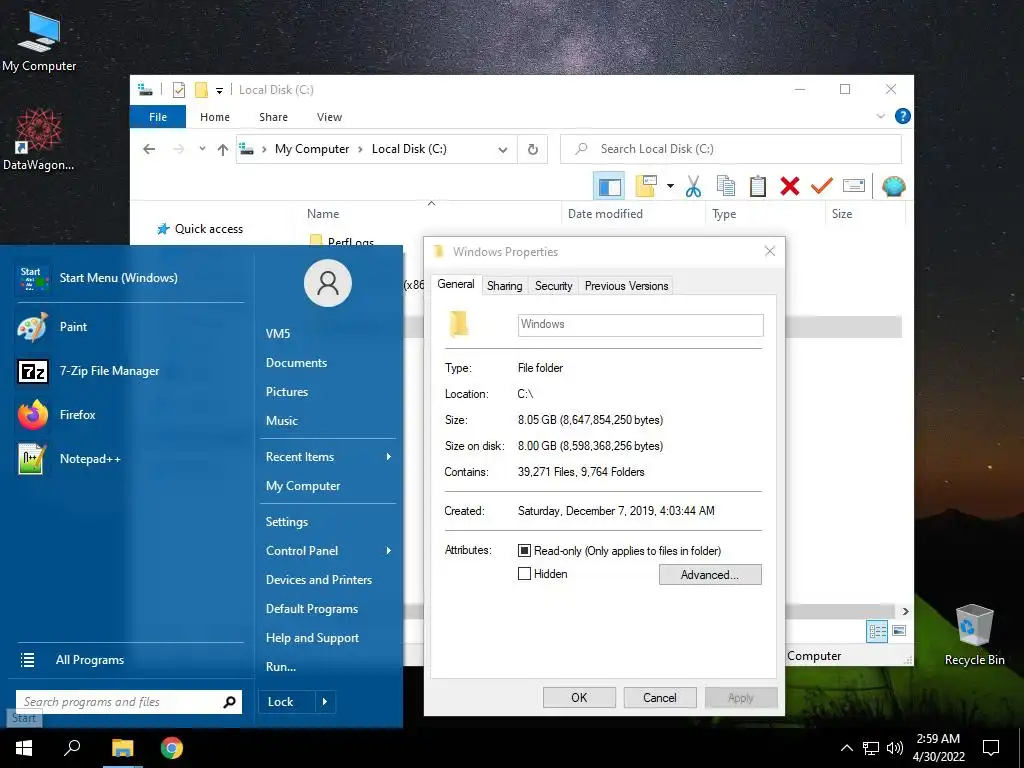Open Start Menu (Windows) entry

[x=129, y=278]
